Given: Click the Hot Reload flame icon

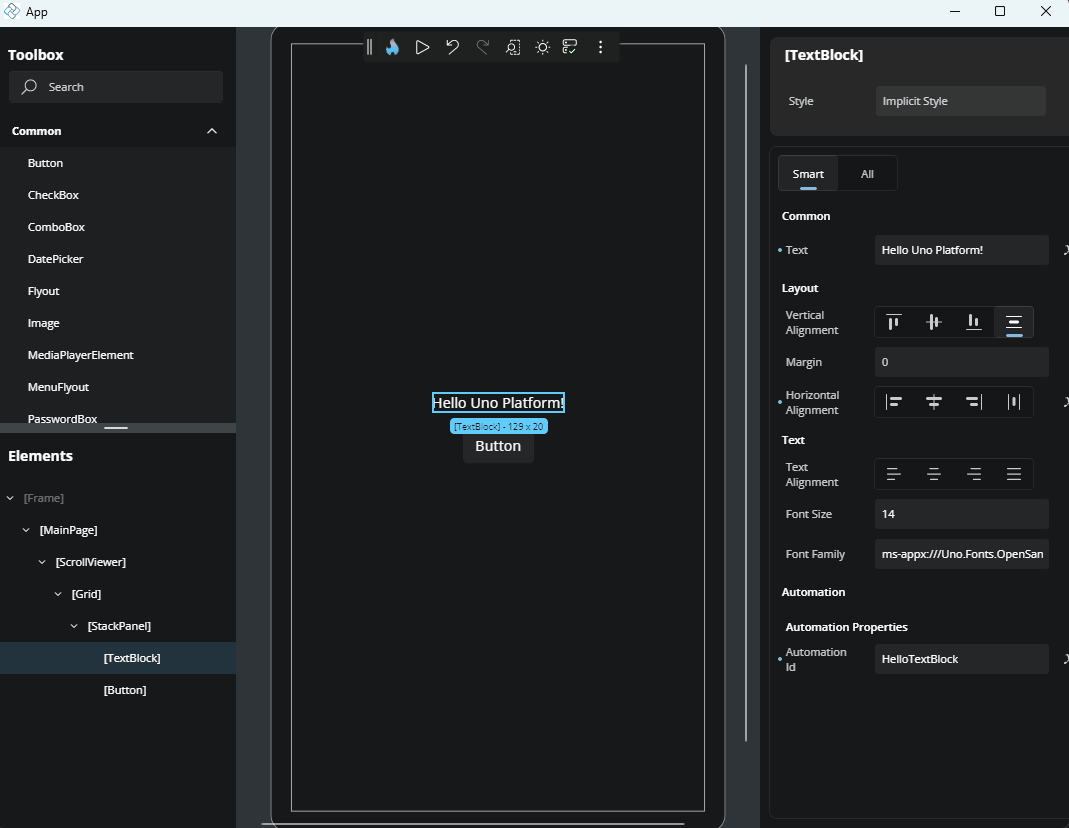Looking at the screenshot, I should 393,47.
